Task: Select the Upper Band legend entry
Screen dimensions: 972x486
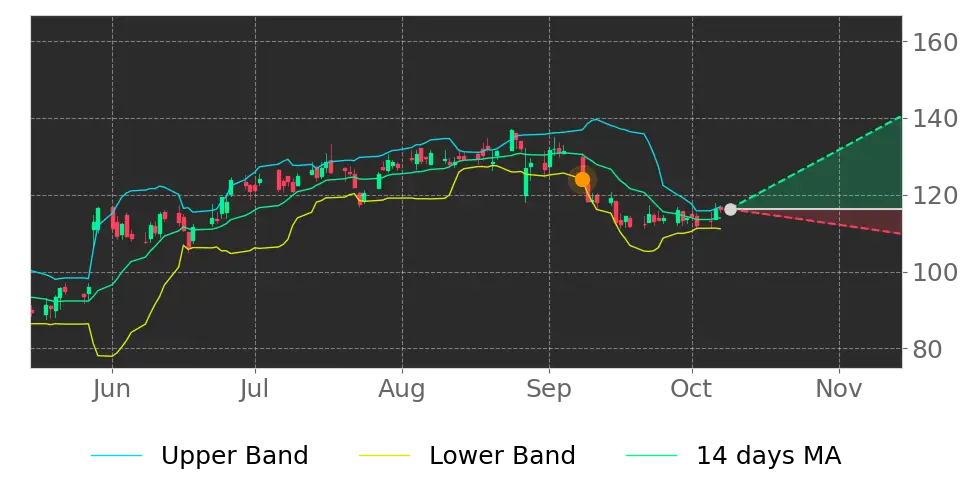Action: (x=200, y=456)
